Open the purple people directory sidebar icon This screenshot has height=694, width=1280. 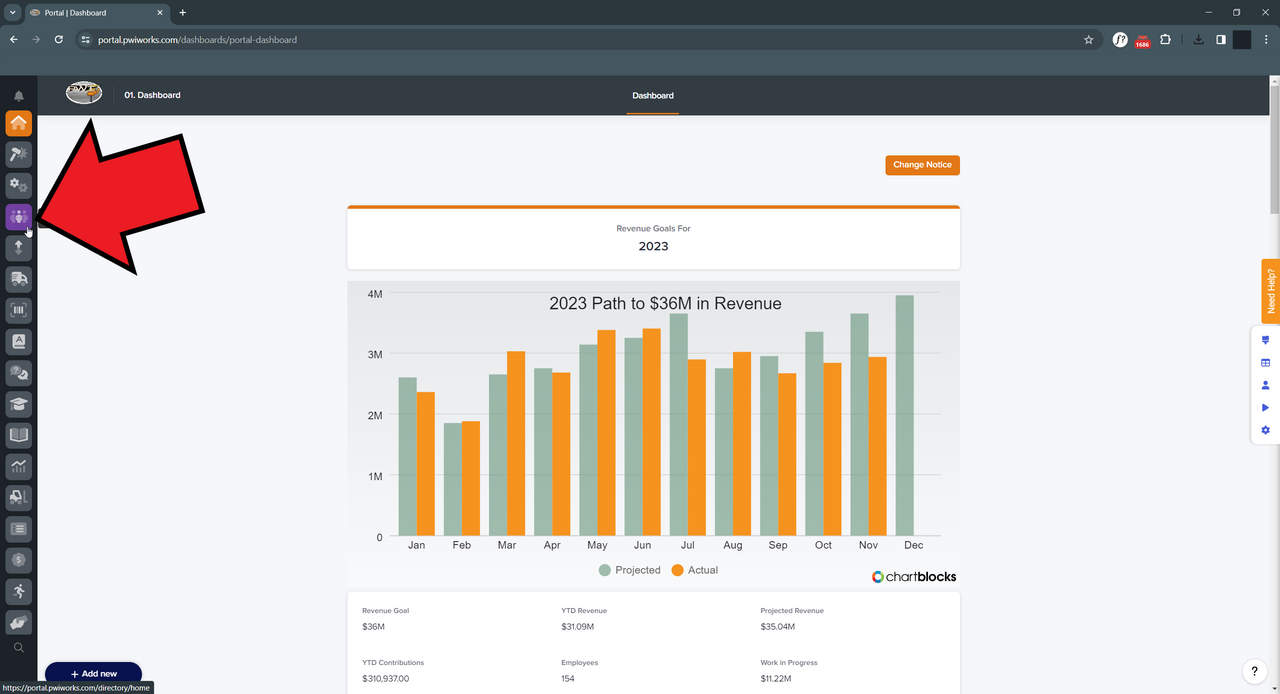click(x=18, y=217)
